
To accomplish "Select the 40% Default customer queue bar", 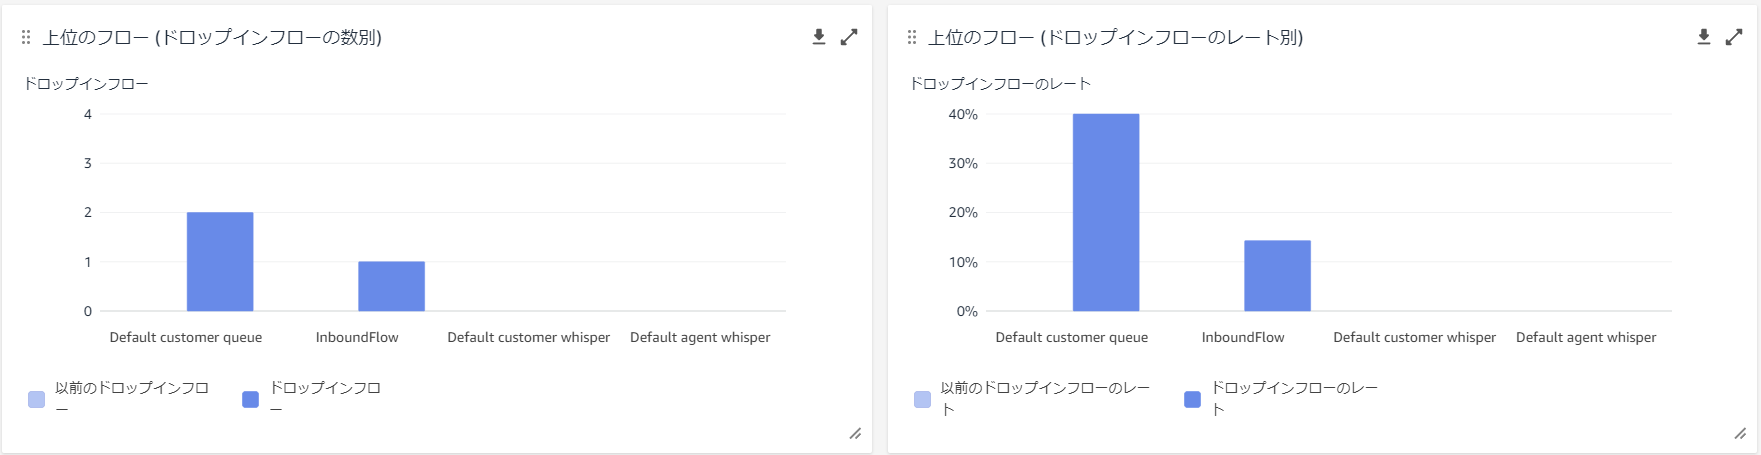I will (1106, 212).
